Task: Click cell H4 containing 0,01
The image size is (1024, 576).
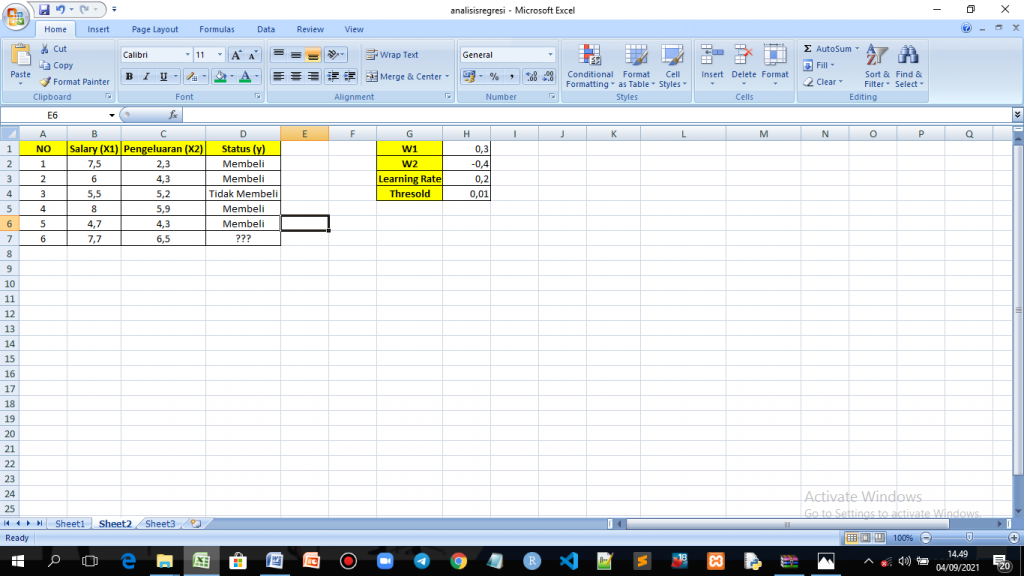Action: pos(466,193)
